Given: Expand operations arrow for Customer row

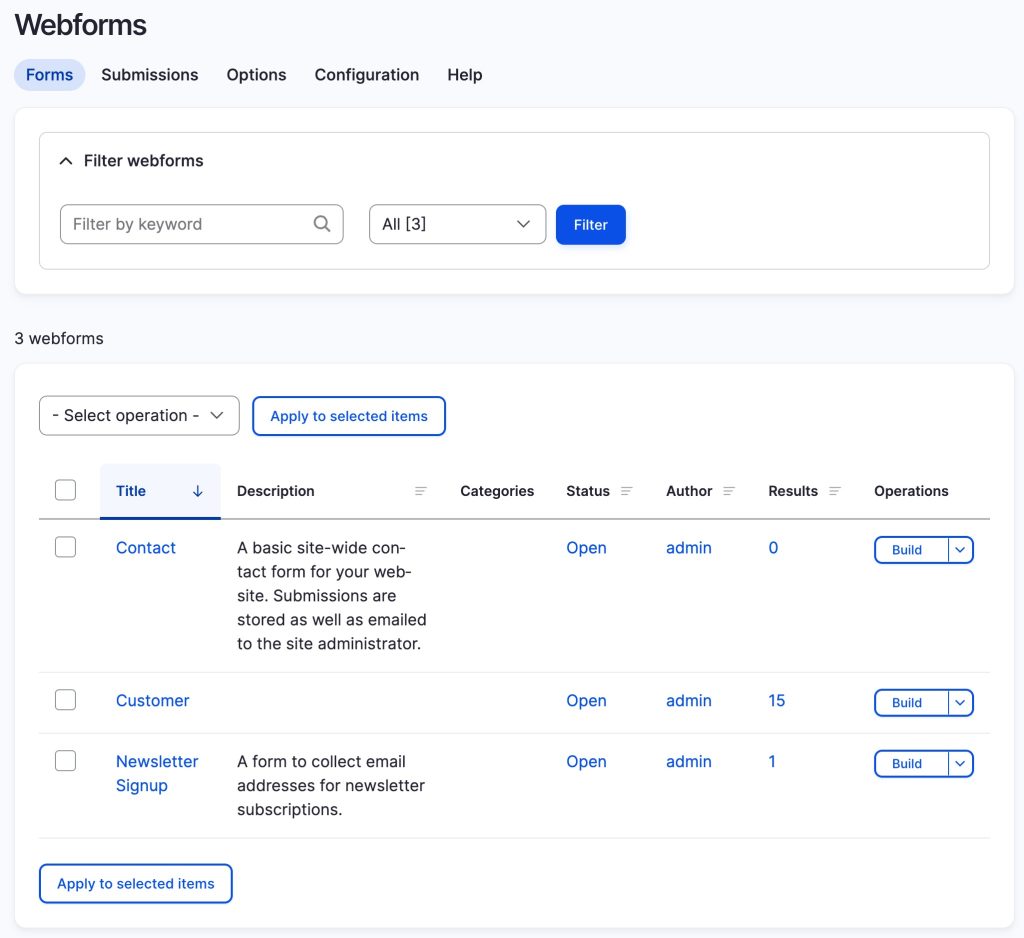Looking at the screenshot, I should 960,703.
